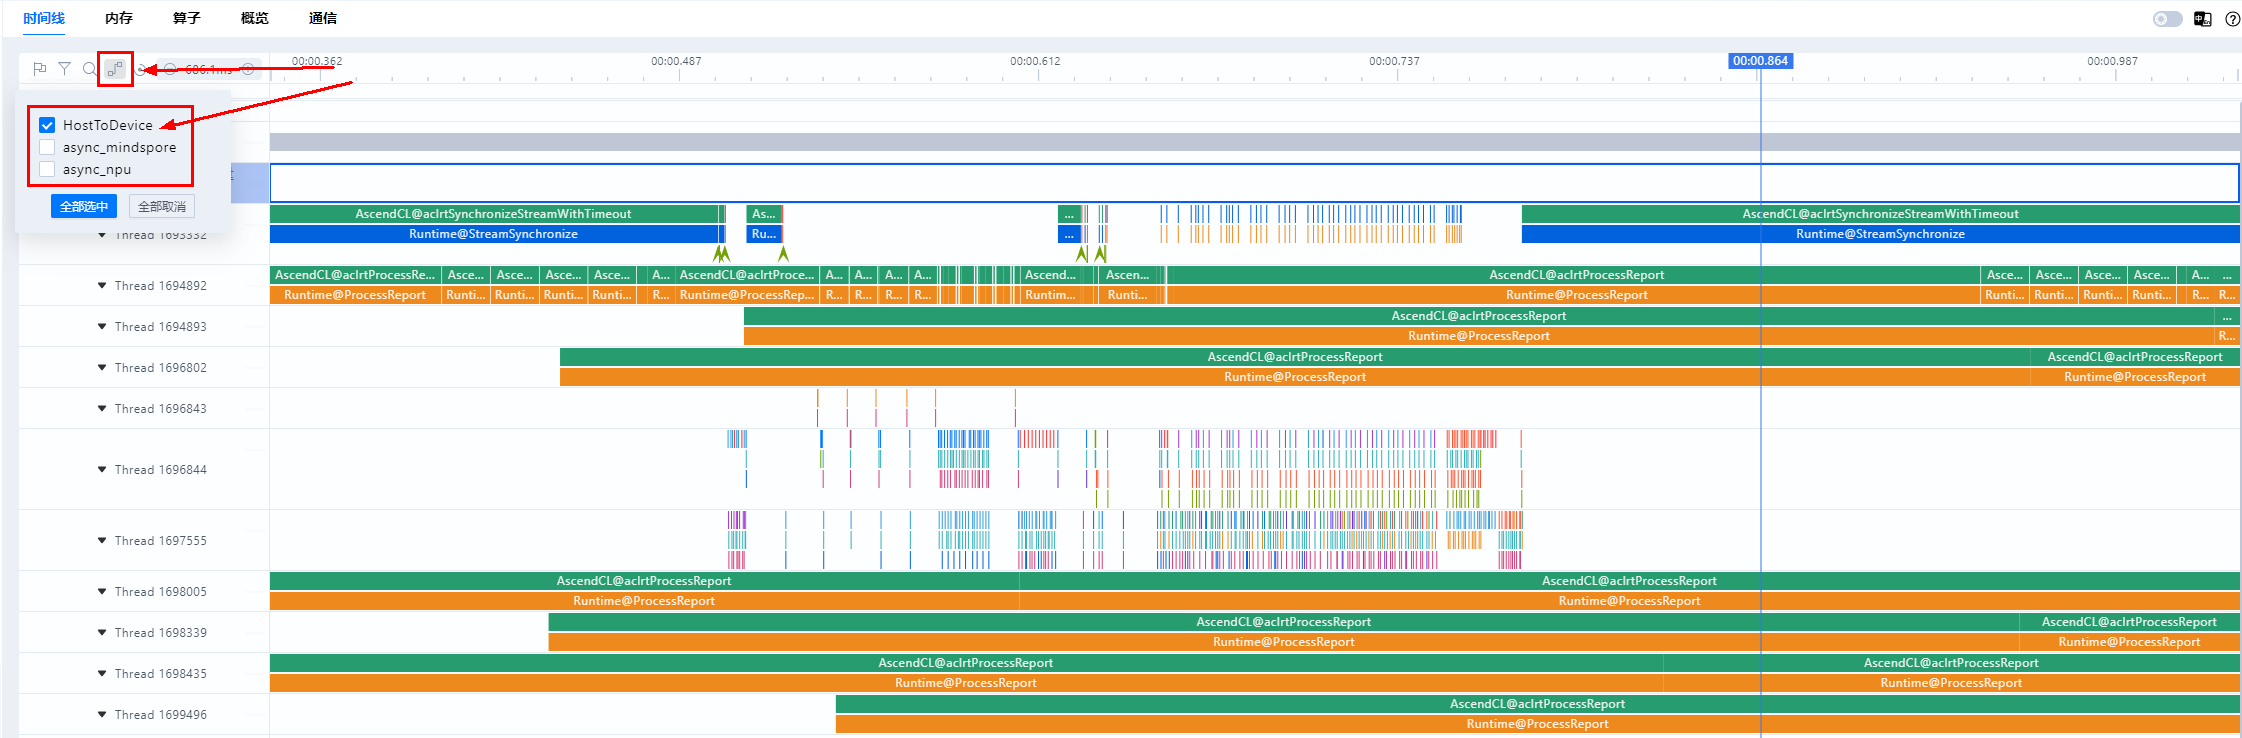This screenshot has width=2242, height=738.
Task: Click the magnifier search icon
Action: (89, 69)
